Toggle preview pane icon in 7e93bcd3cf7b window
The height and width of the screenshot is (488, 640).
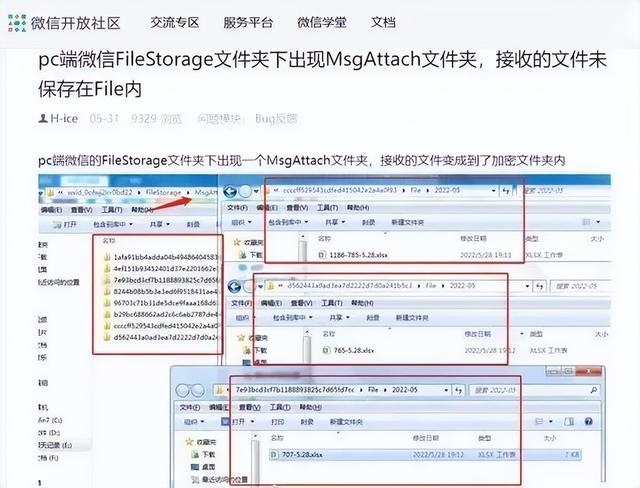click(x=569, y=421)
